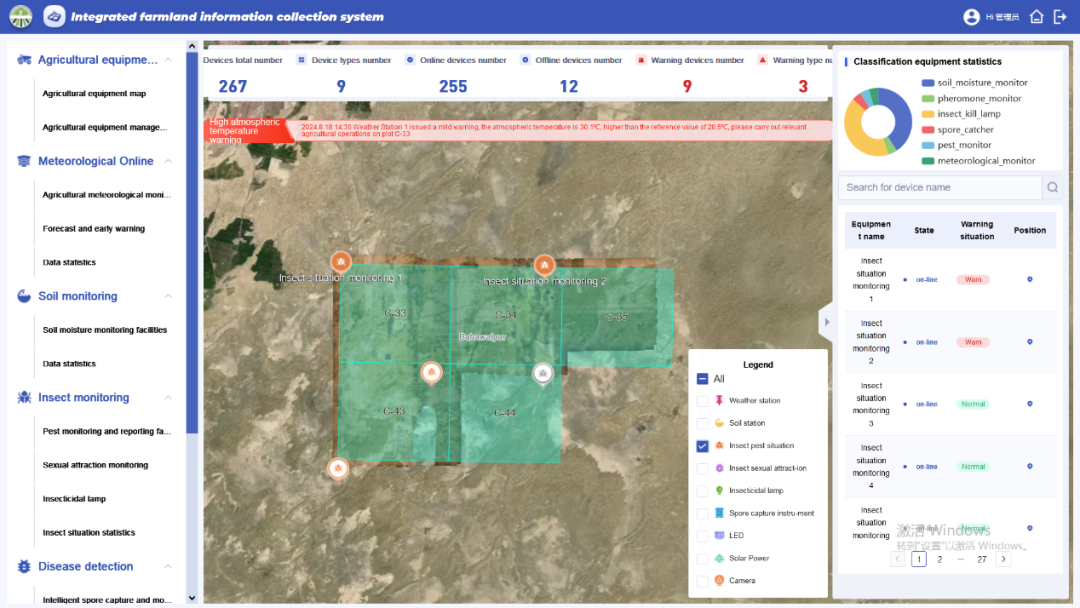Click the logout icon in header

click(1060, 17)
